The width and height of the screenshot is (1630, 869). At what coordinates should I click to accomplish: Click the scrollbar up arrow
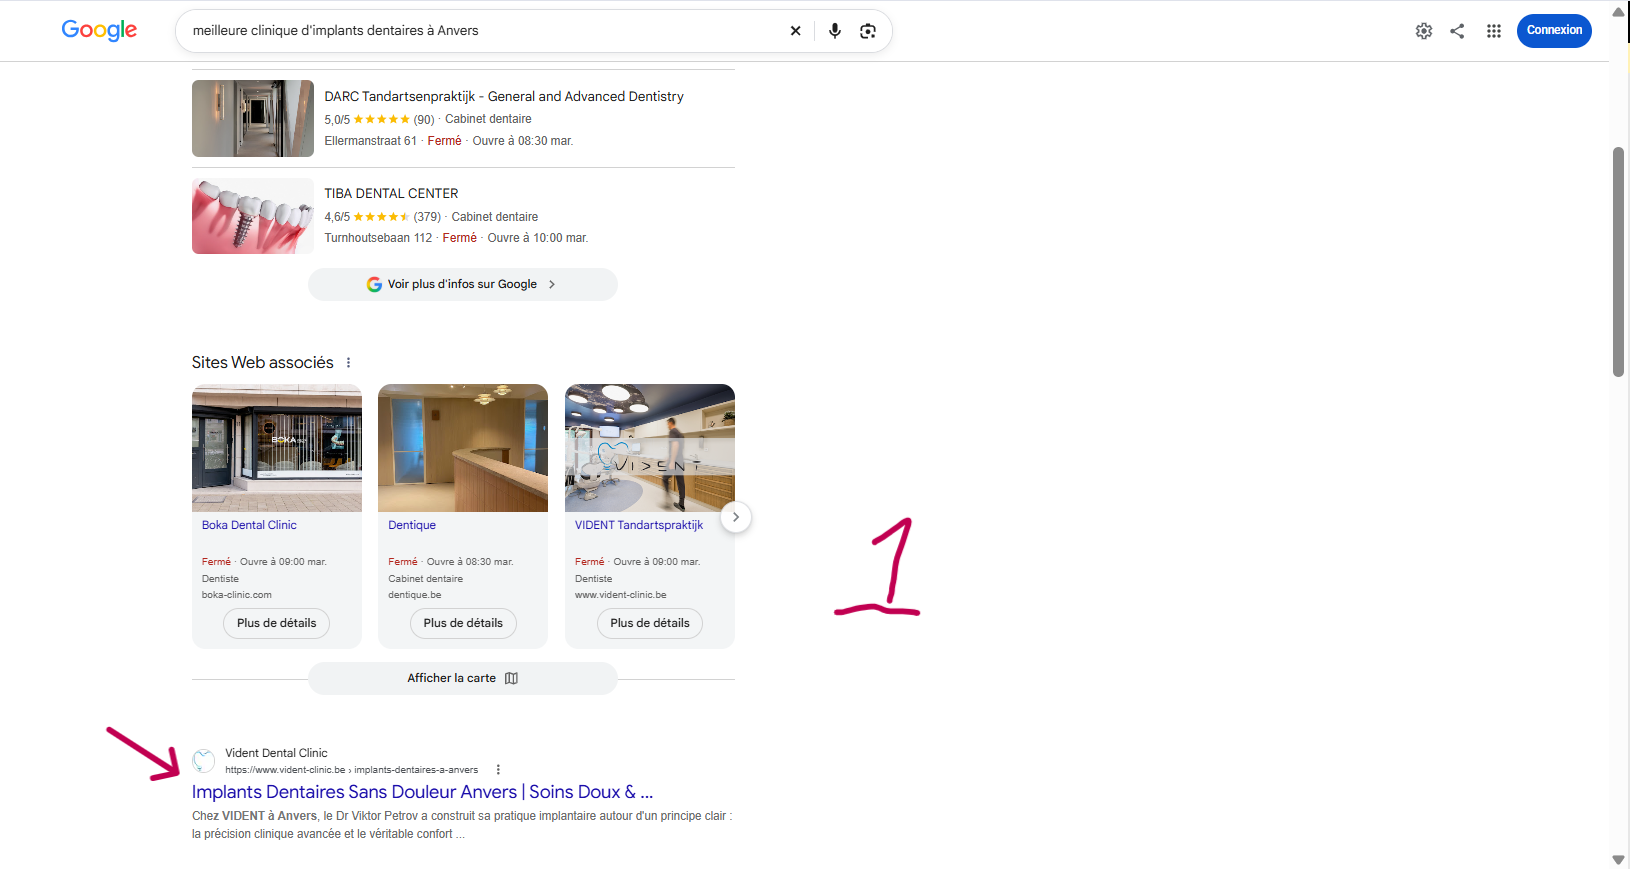point(1618,11)
